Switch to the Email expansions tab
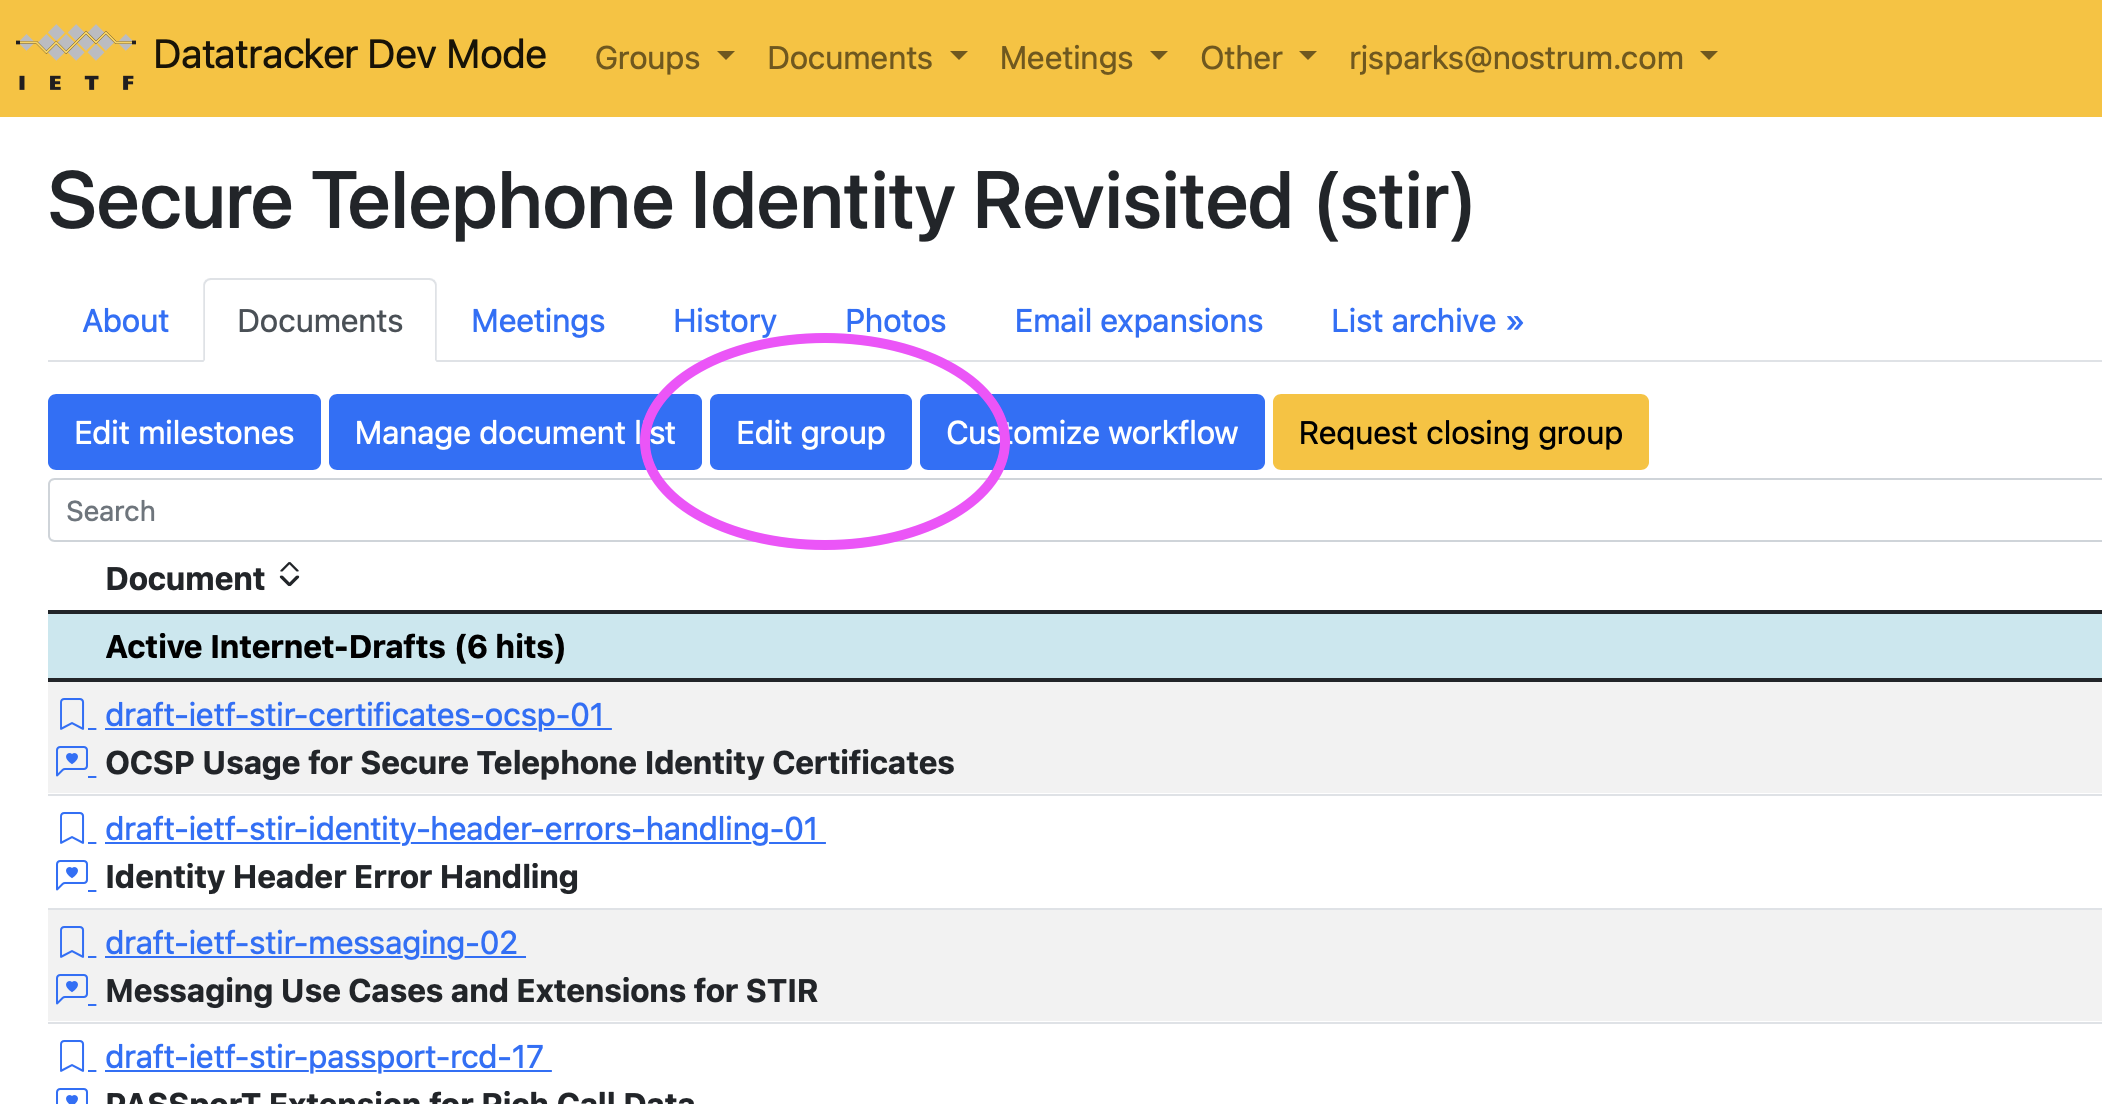The height and width of the screenshot is (1104, 2102). 1138,321
